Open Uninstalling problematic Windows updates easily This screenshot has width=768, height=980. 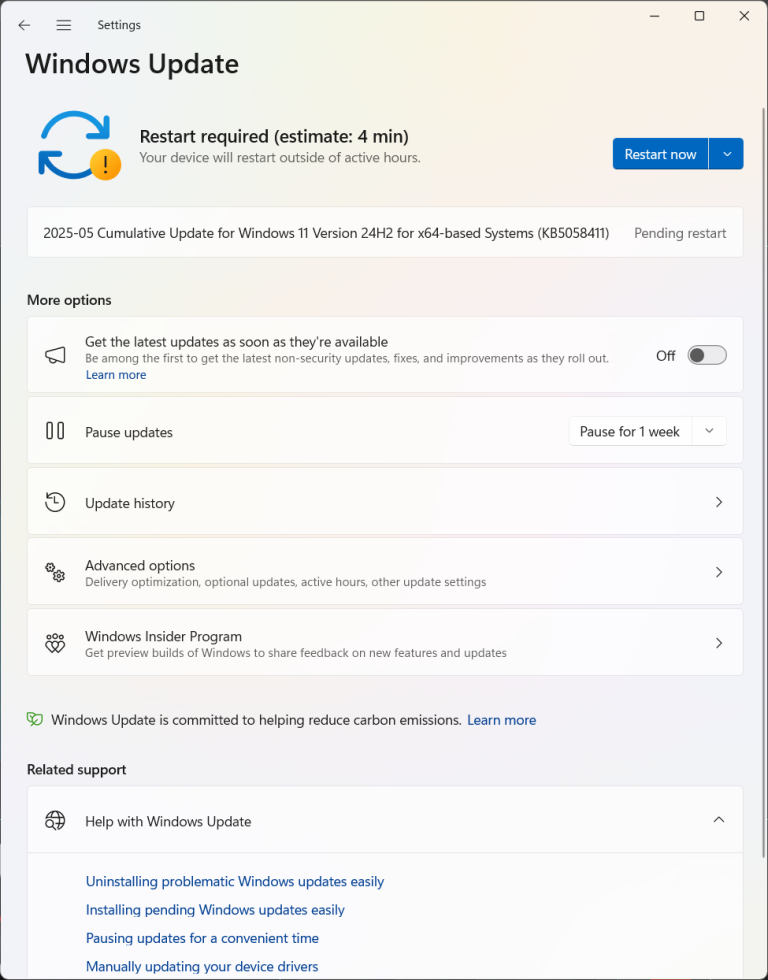tap(234, 881)
